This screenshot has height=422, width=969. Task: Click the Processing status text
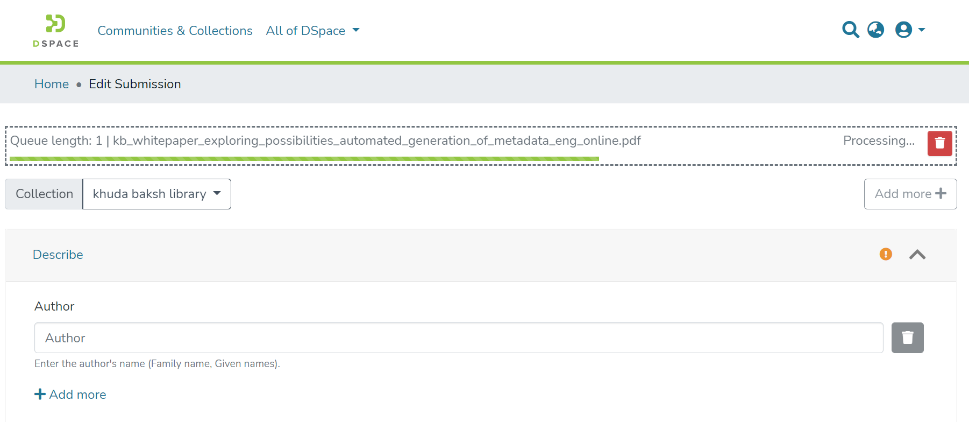coord(878,141)
